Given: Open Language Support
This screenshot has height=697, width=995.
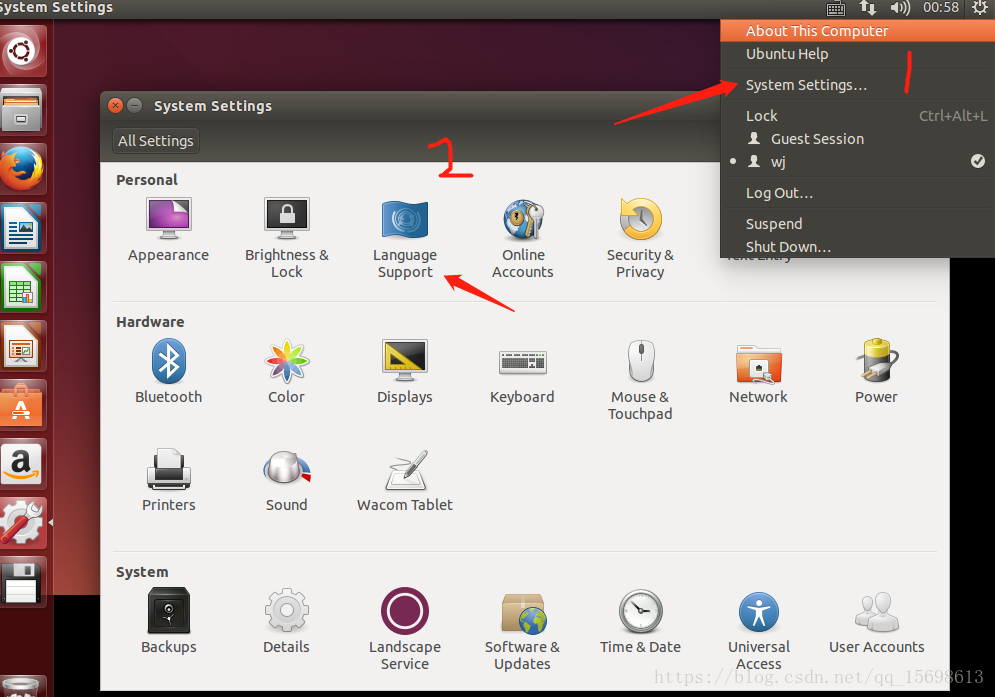Looking at the screenshot, I should 405,238.
